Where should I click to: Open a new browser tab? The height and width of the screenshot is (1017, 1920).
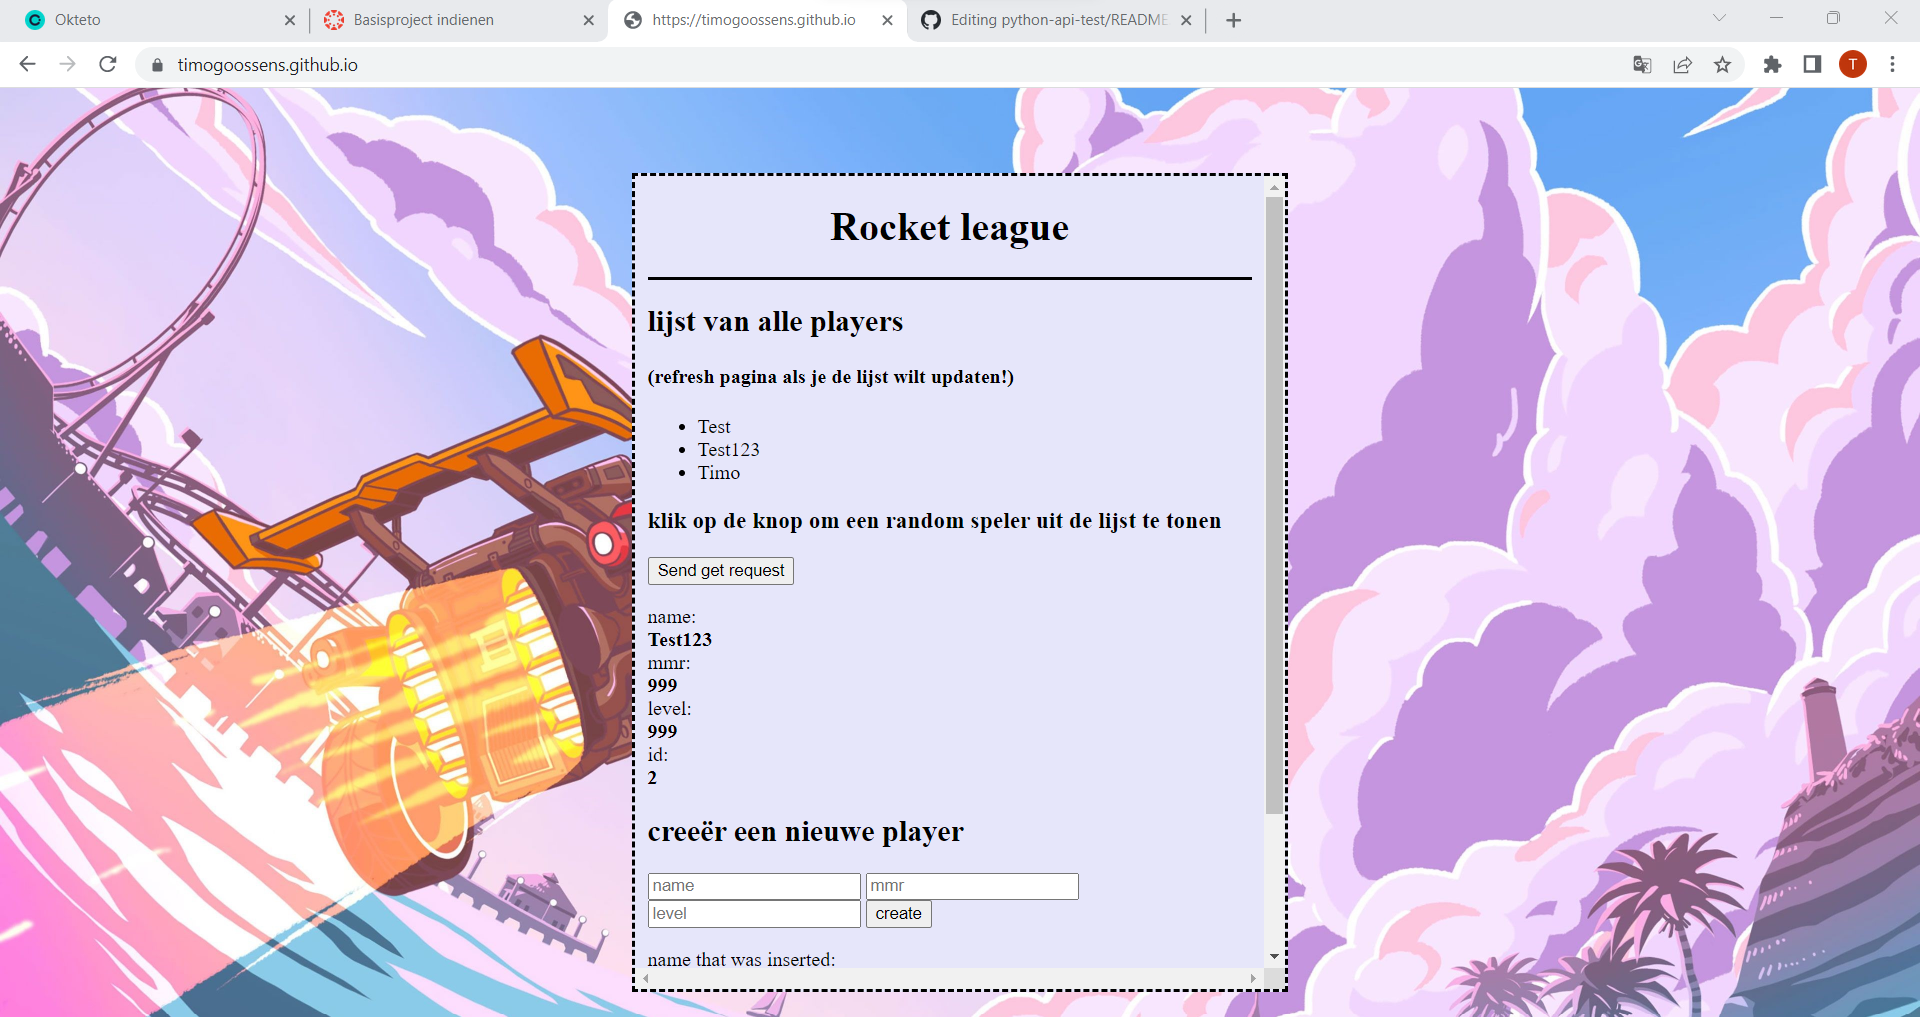tap(1233, 20)
